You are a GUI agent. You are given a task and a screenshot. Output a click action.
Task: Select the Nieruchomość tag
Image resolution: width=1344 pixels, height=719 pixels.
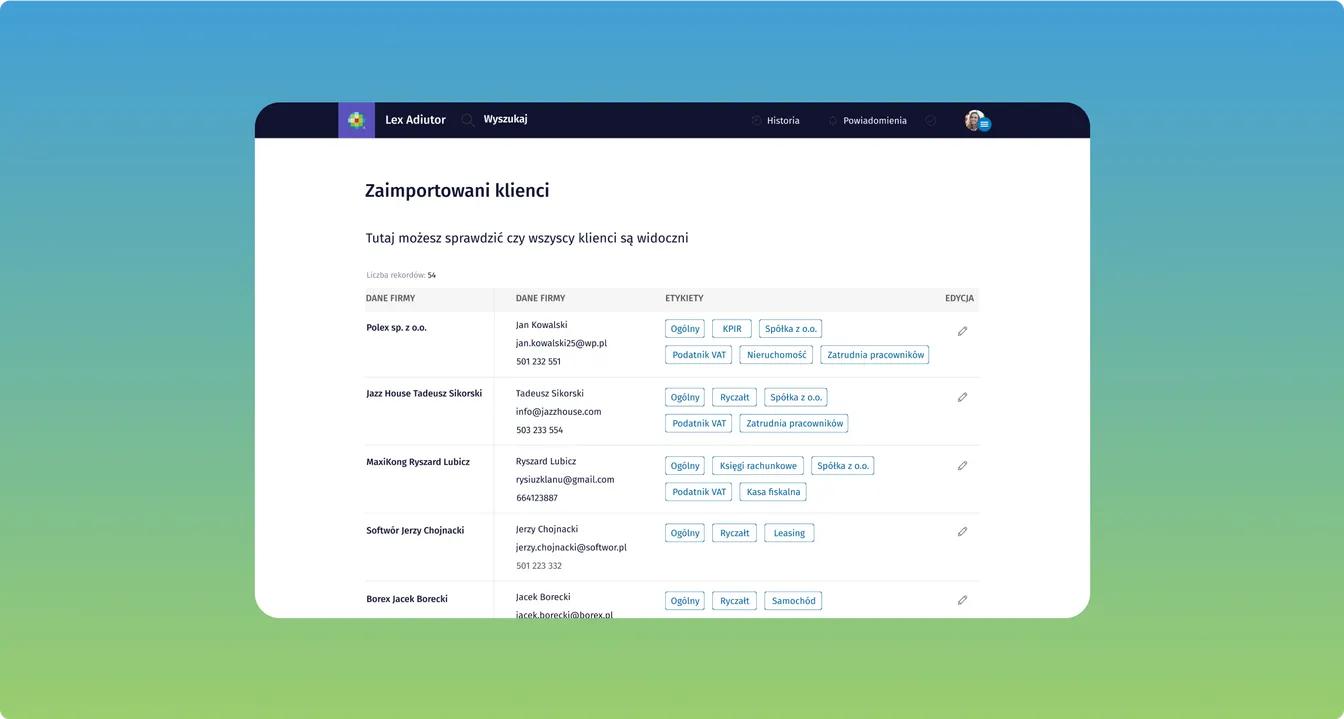point(777,355)
